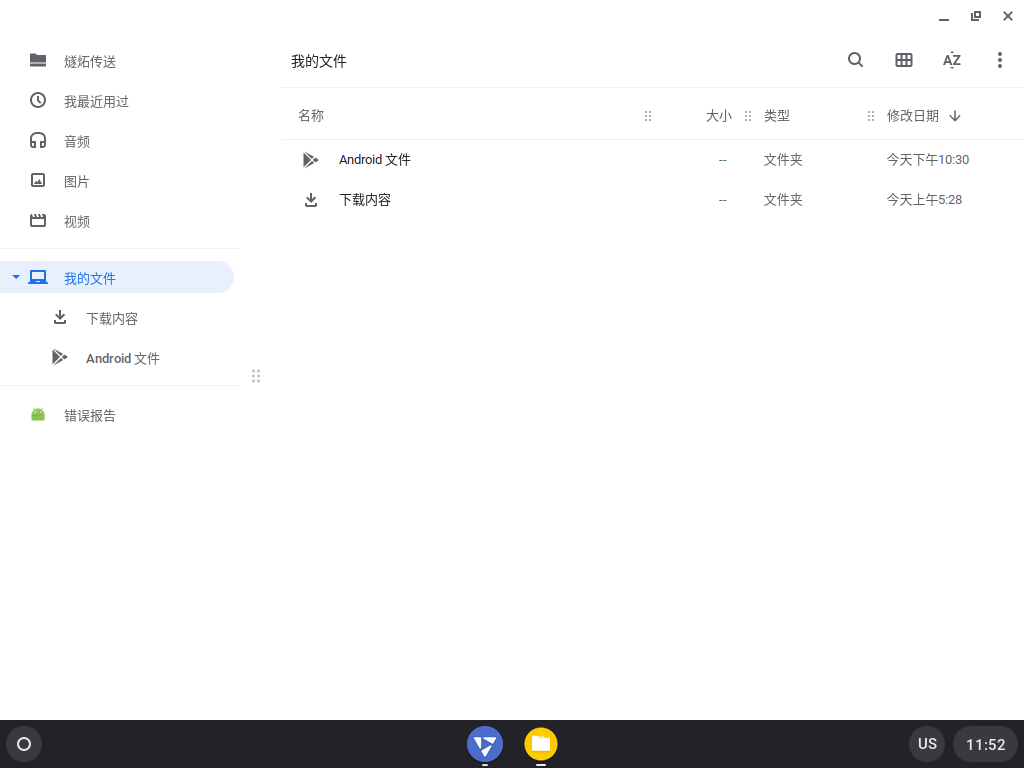Open 图片 images in sidebar
This screenshot has height=768, width=1024.
(77, 181)
